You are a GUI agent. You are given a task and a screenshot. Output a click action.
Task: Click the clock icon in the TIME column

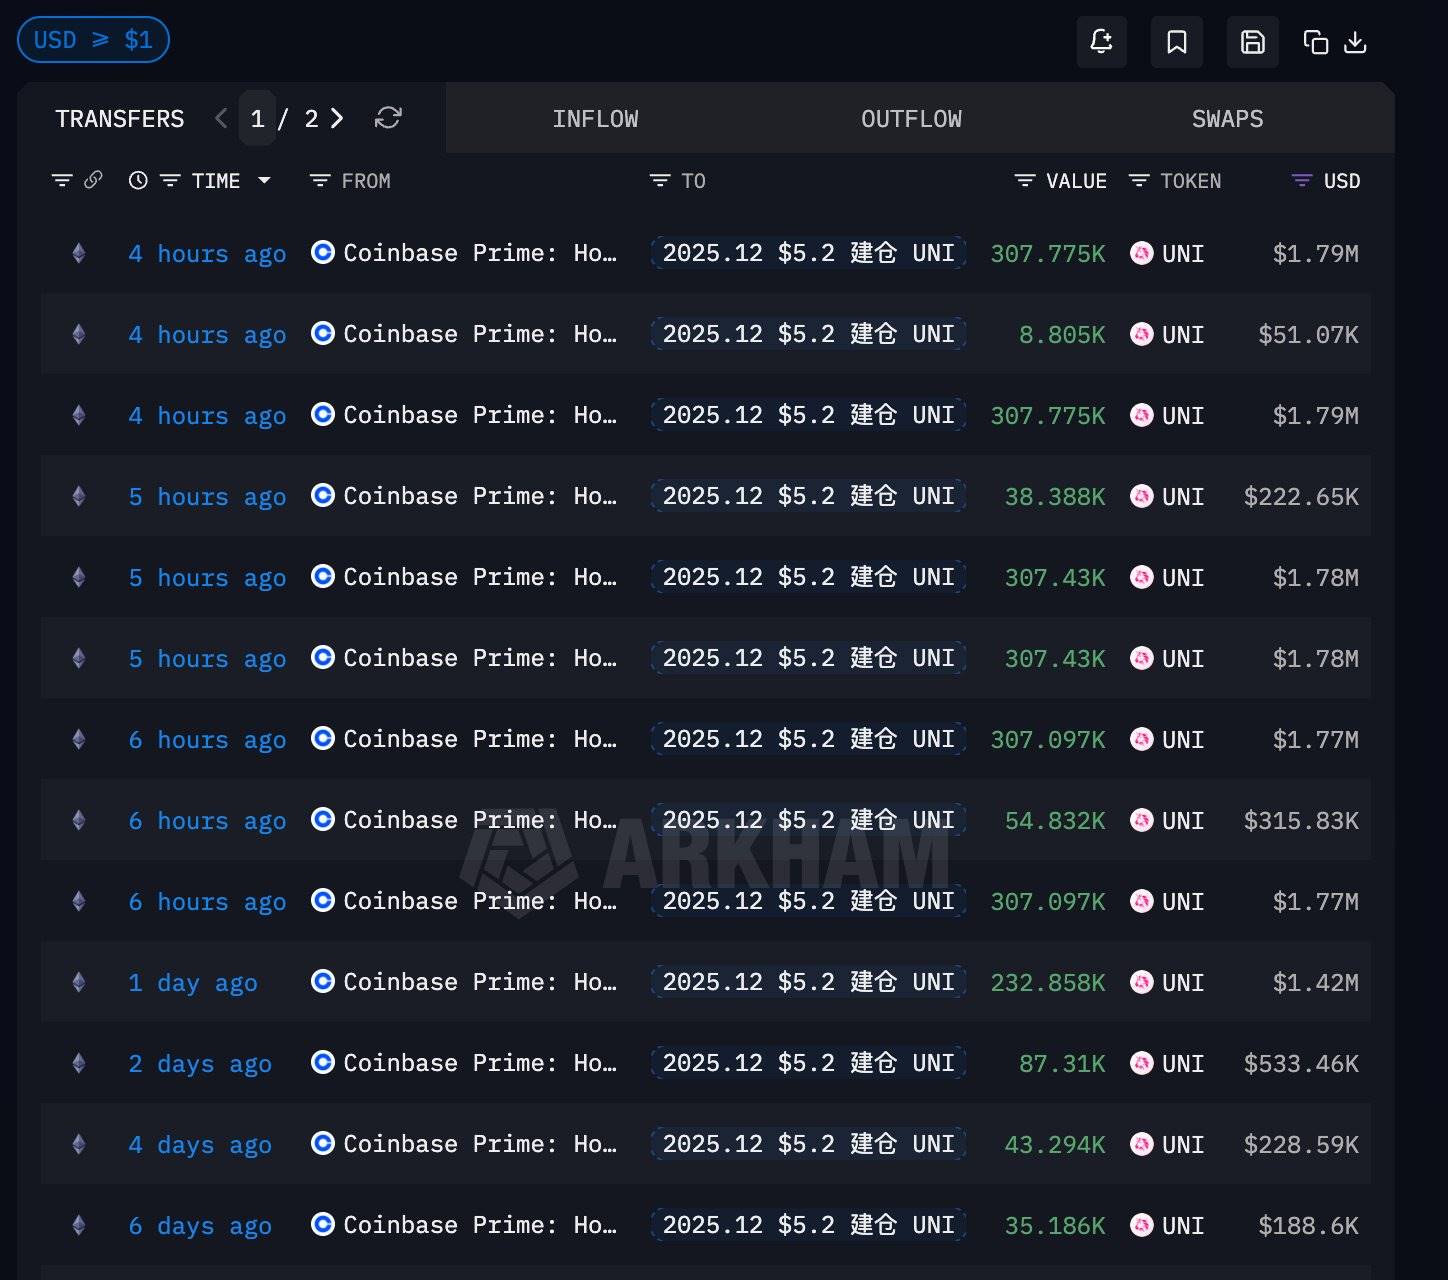click(138, 180)
